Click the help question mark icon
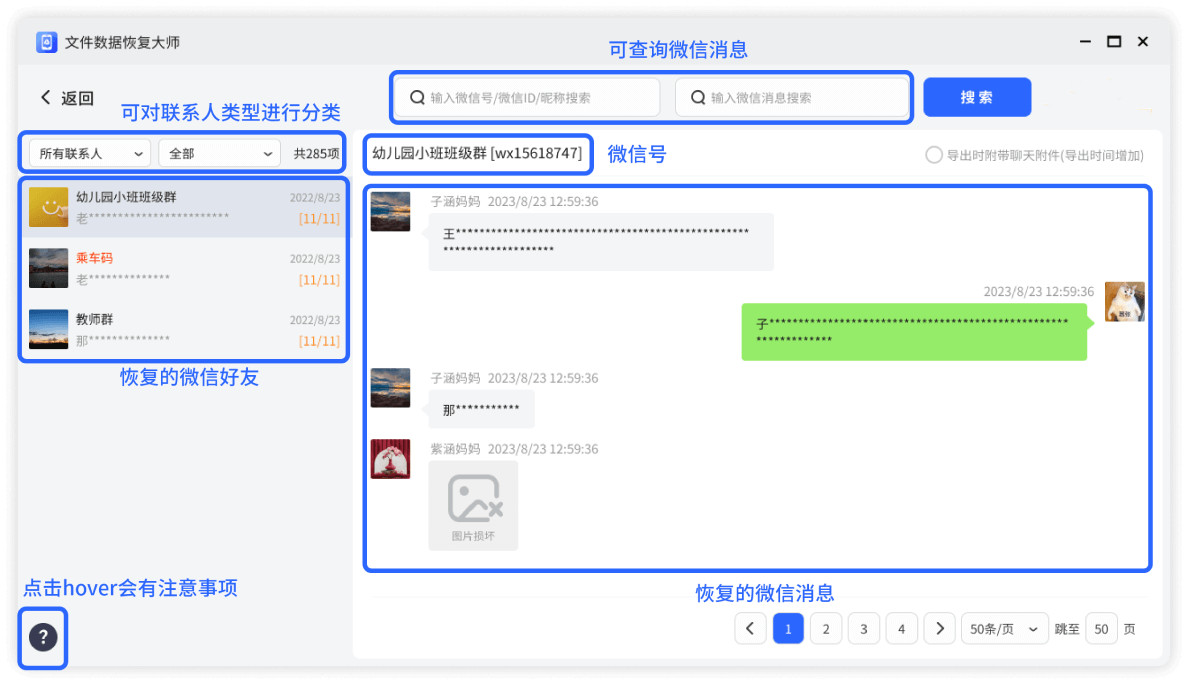1188x684 pixels. (x=42, y=638)
